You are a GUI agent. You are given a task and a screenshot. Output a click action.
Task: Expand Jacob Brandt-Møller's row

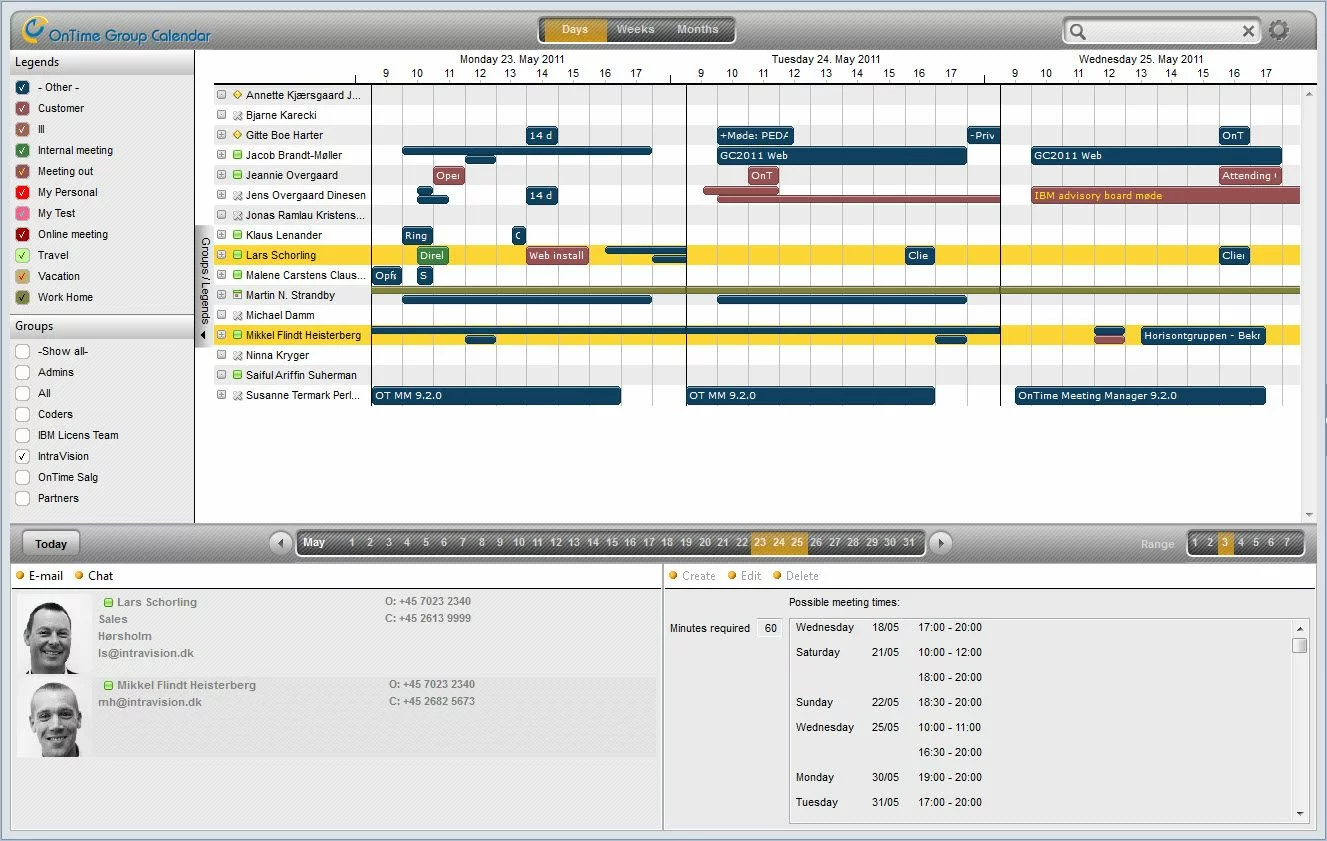coord(222,155)
